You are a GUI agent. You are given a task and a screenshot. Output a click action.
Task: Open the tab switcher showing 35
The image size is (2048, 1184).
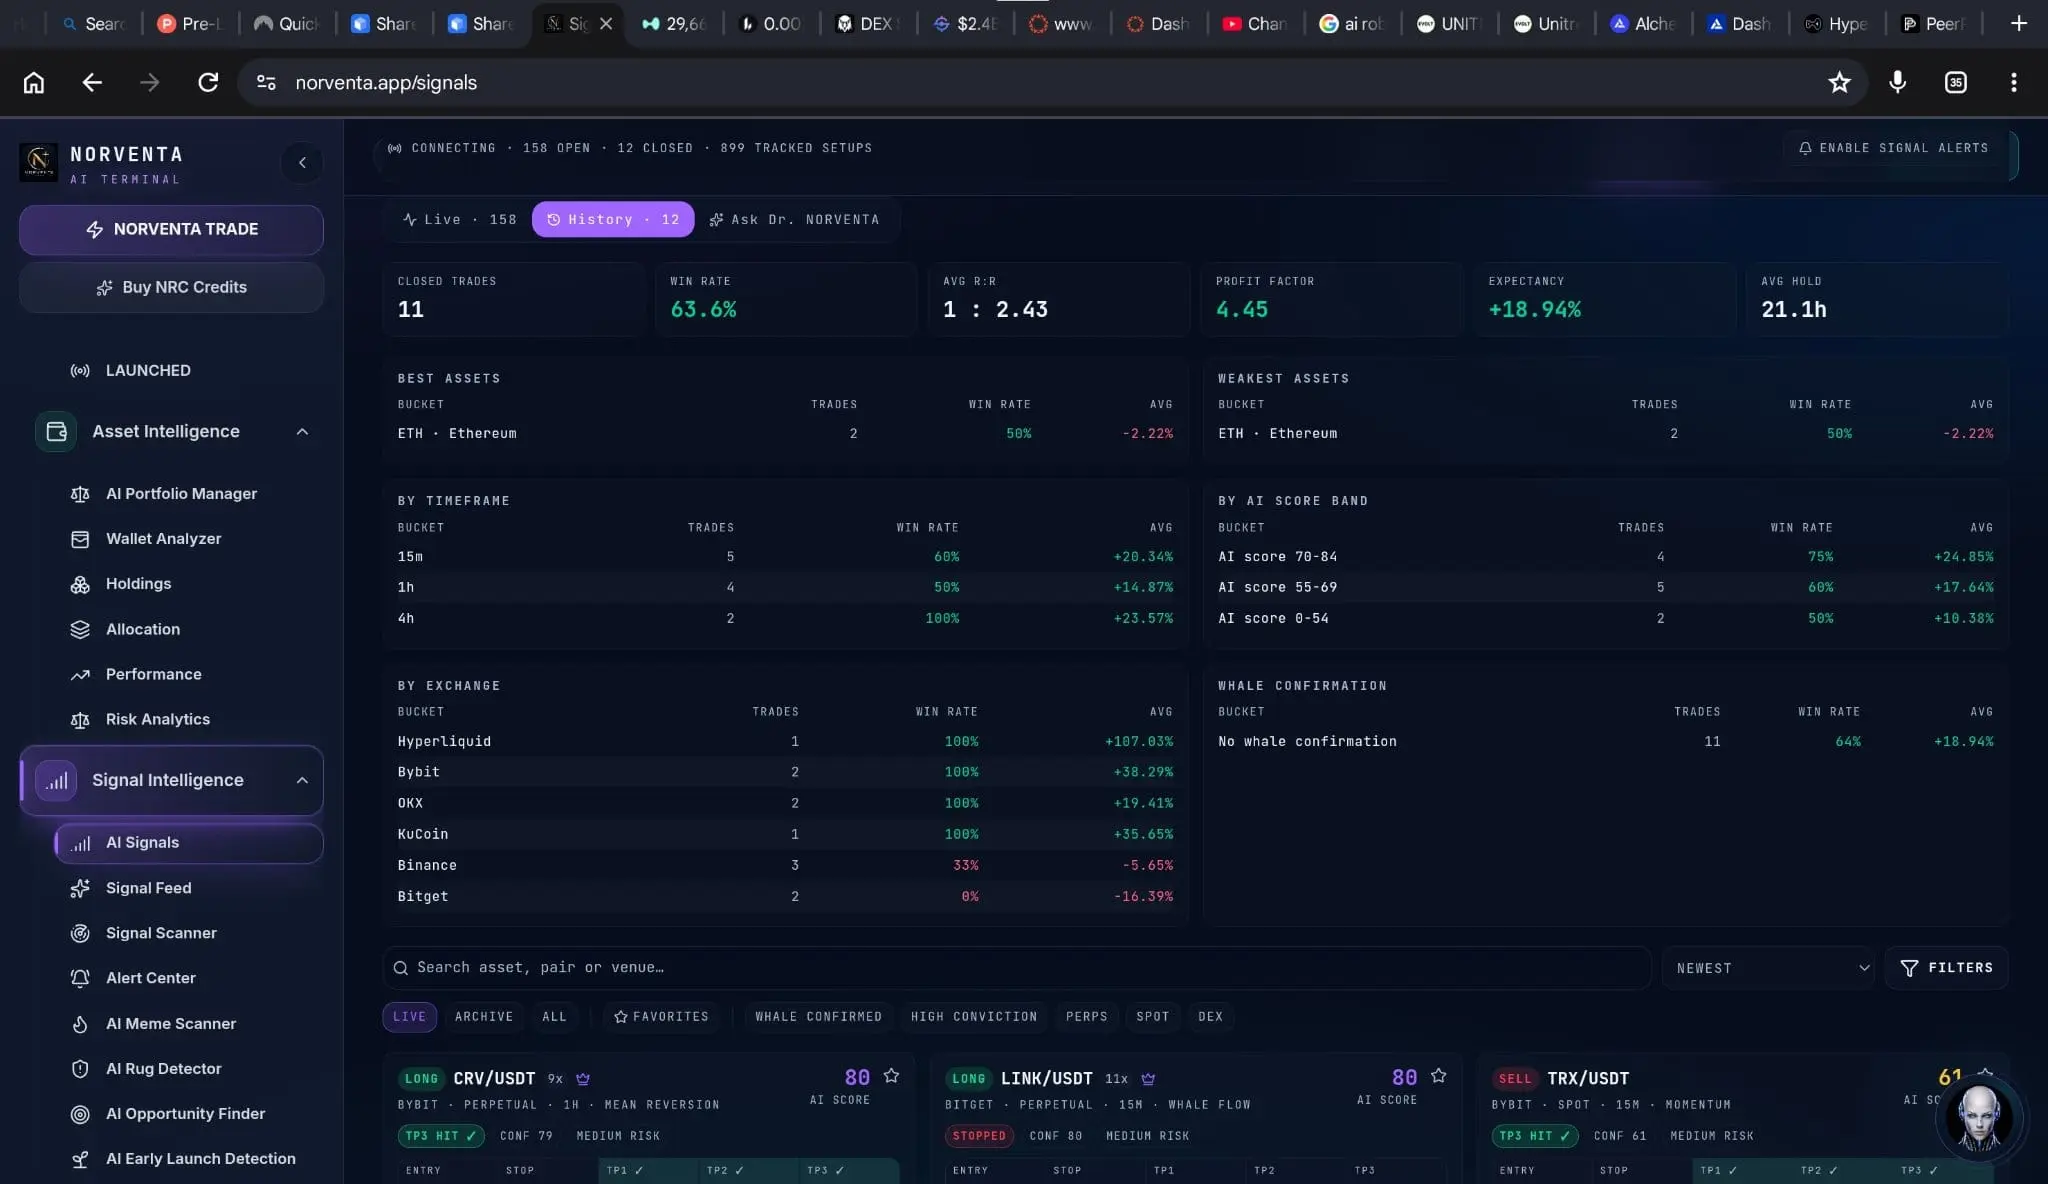point(1956,83)
